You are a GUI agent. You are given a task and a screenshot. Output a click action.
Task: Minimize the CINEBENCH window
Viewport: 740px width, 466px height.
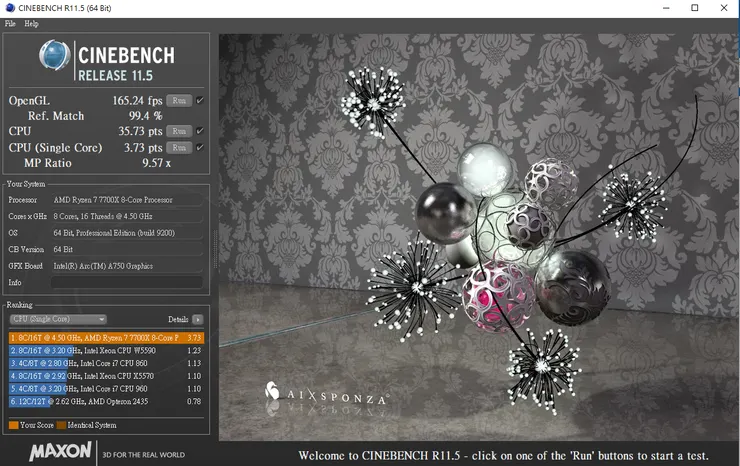coord(666,8)
